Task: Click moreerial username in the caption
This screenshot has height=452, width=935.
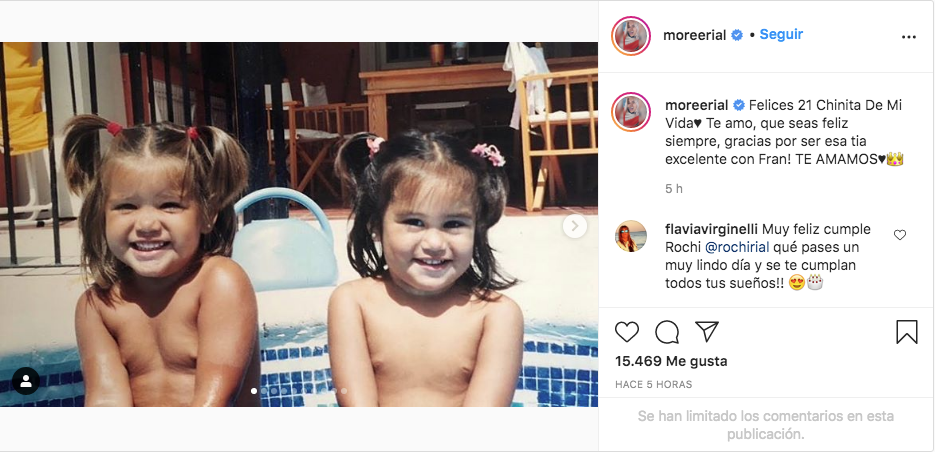Action: pyautogui.click(x=696, y=104)
